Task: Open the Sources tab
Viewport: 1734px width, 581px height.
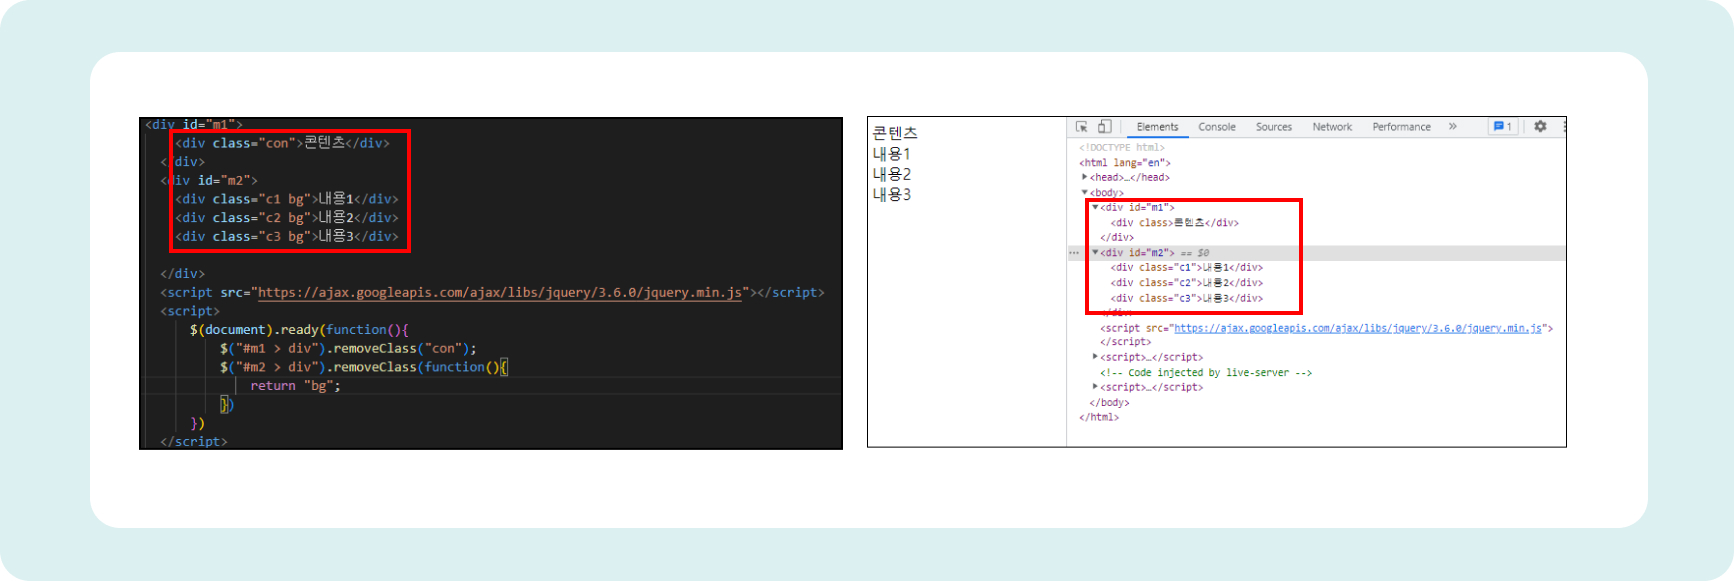Action: pyautogui.click(x=1274, y=127)
